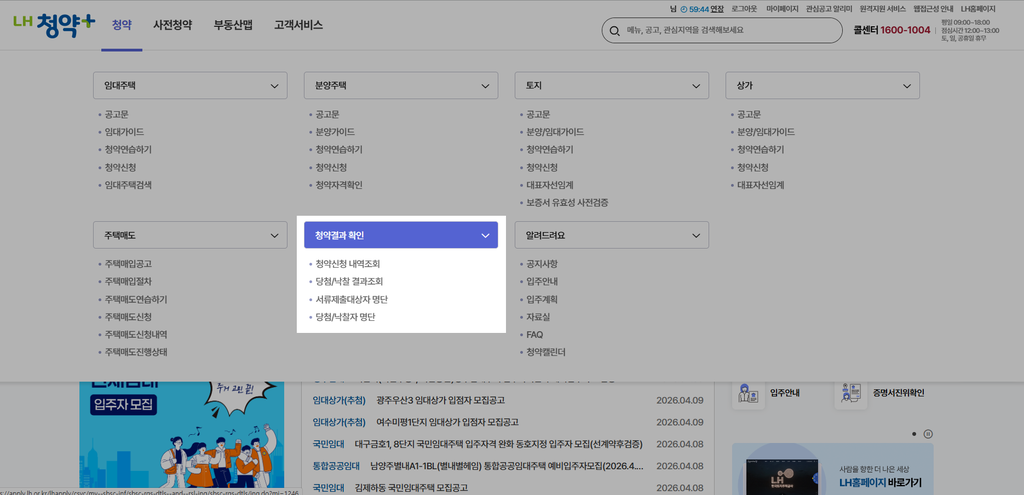1024x495 pixels.
Task: Open 임대주택검색 menu item
Action: pos(128,185)
